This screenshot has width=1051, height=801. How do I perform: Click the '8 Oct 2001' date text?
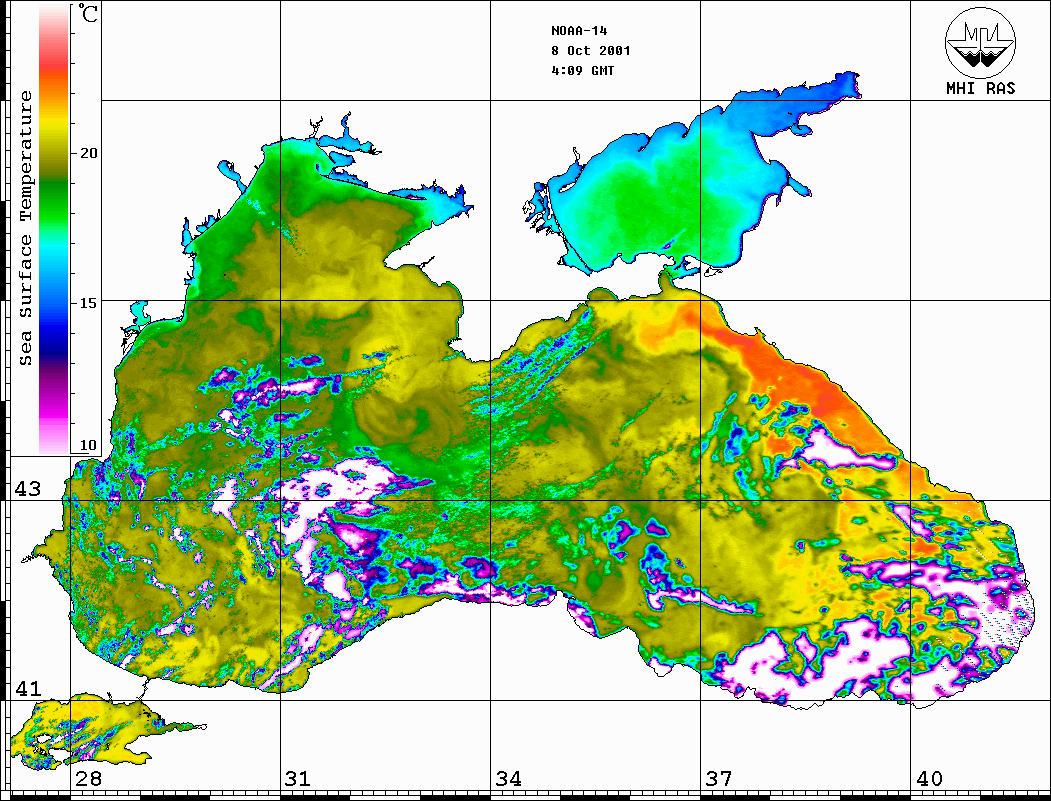tap(591, 51)
